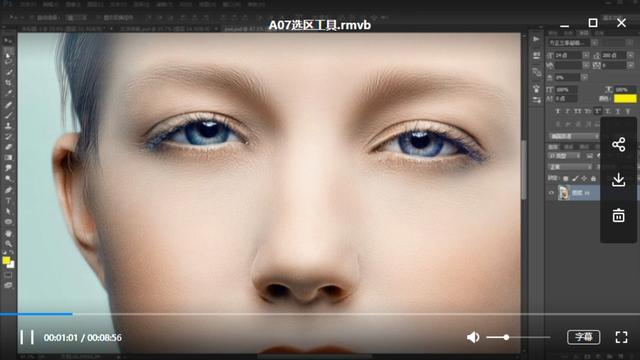The height and width of the screenshot is (360, 640).
Task: Open the white background color swatch
Action: click(x=11, y=265)
